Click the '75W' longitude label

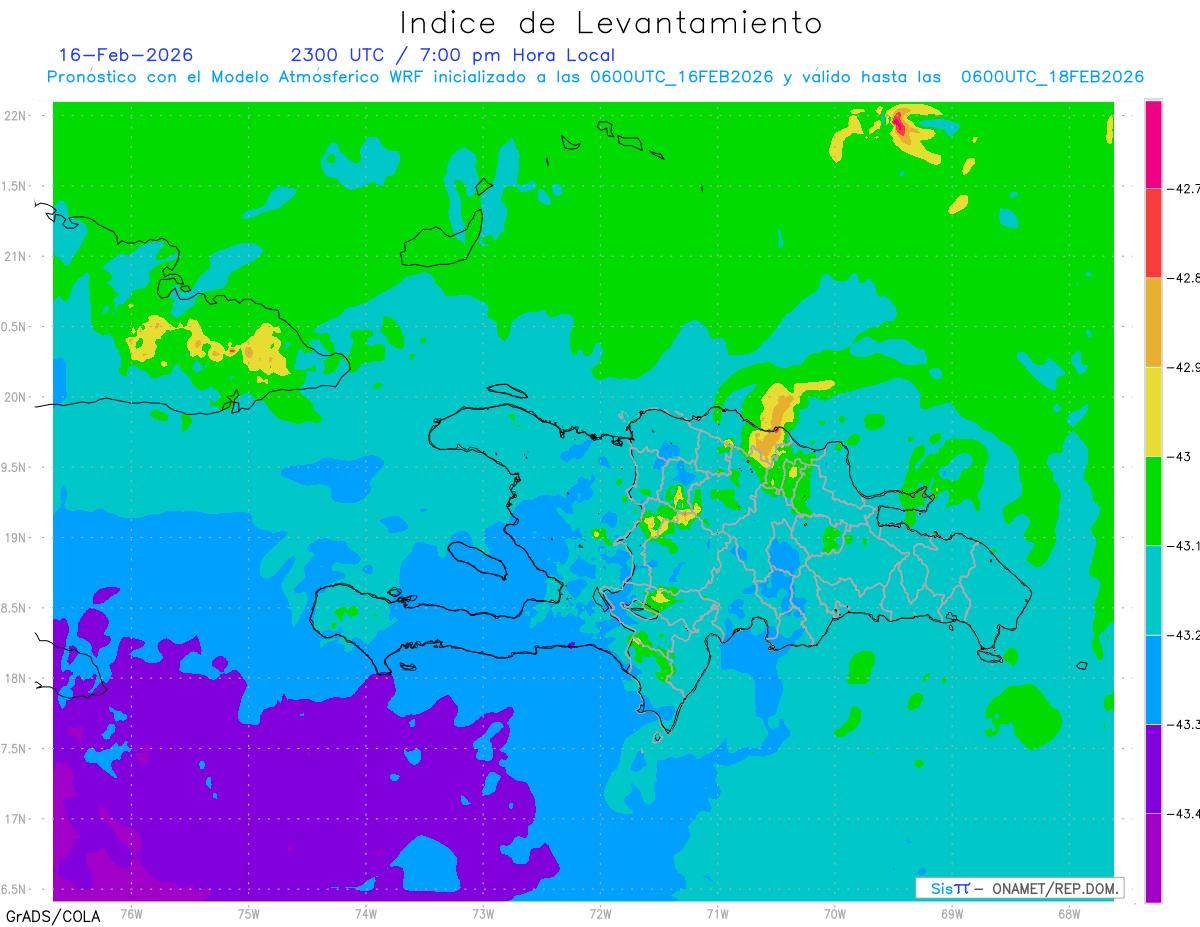[248, 914]
